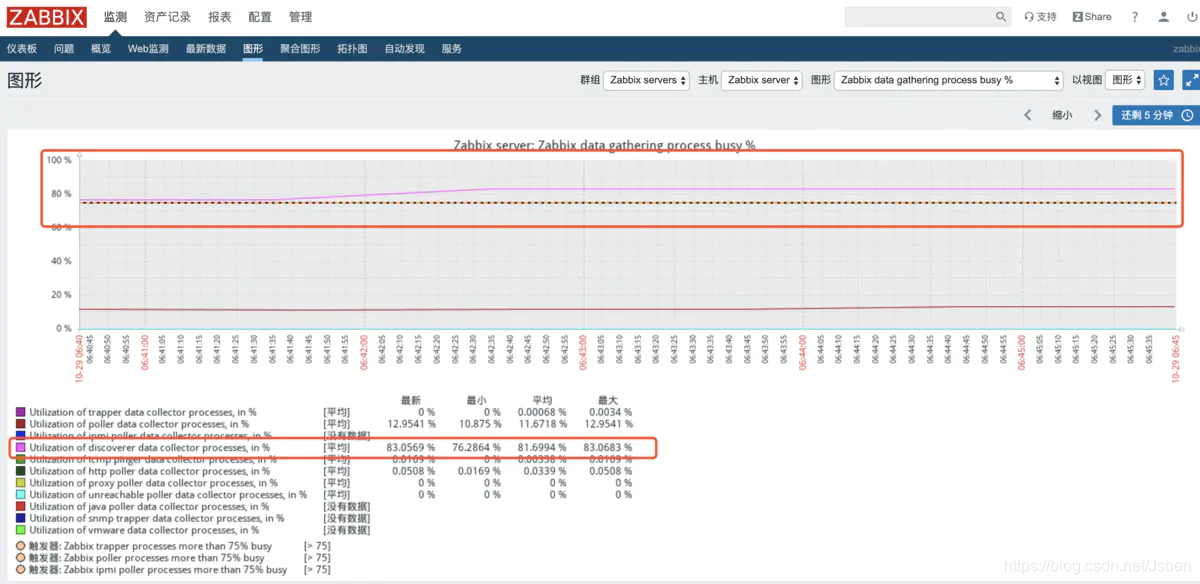The height and width of the screenshot is (584, 1200).
Task: Click 'Utilization of discoverer data collector processes' text
Action: (150, 448)
